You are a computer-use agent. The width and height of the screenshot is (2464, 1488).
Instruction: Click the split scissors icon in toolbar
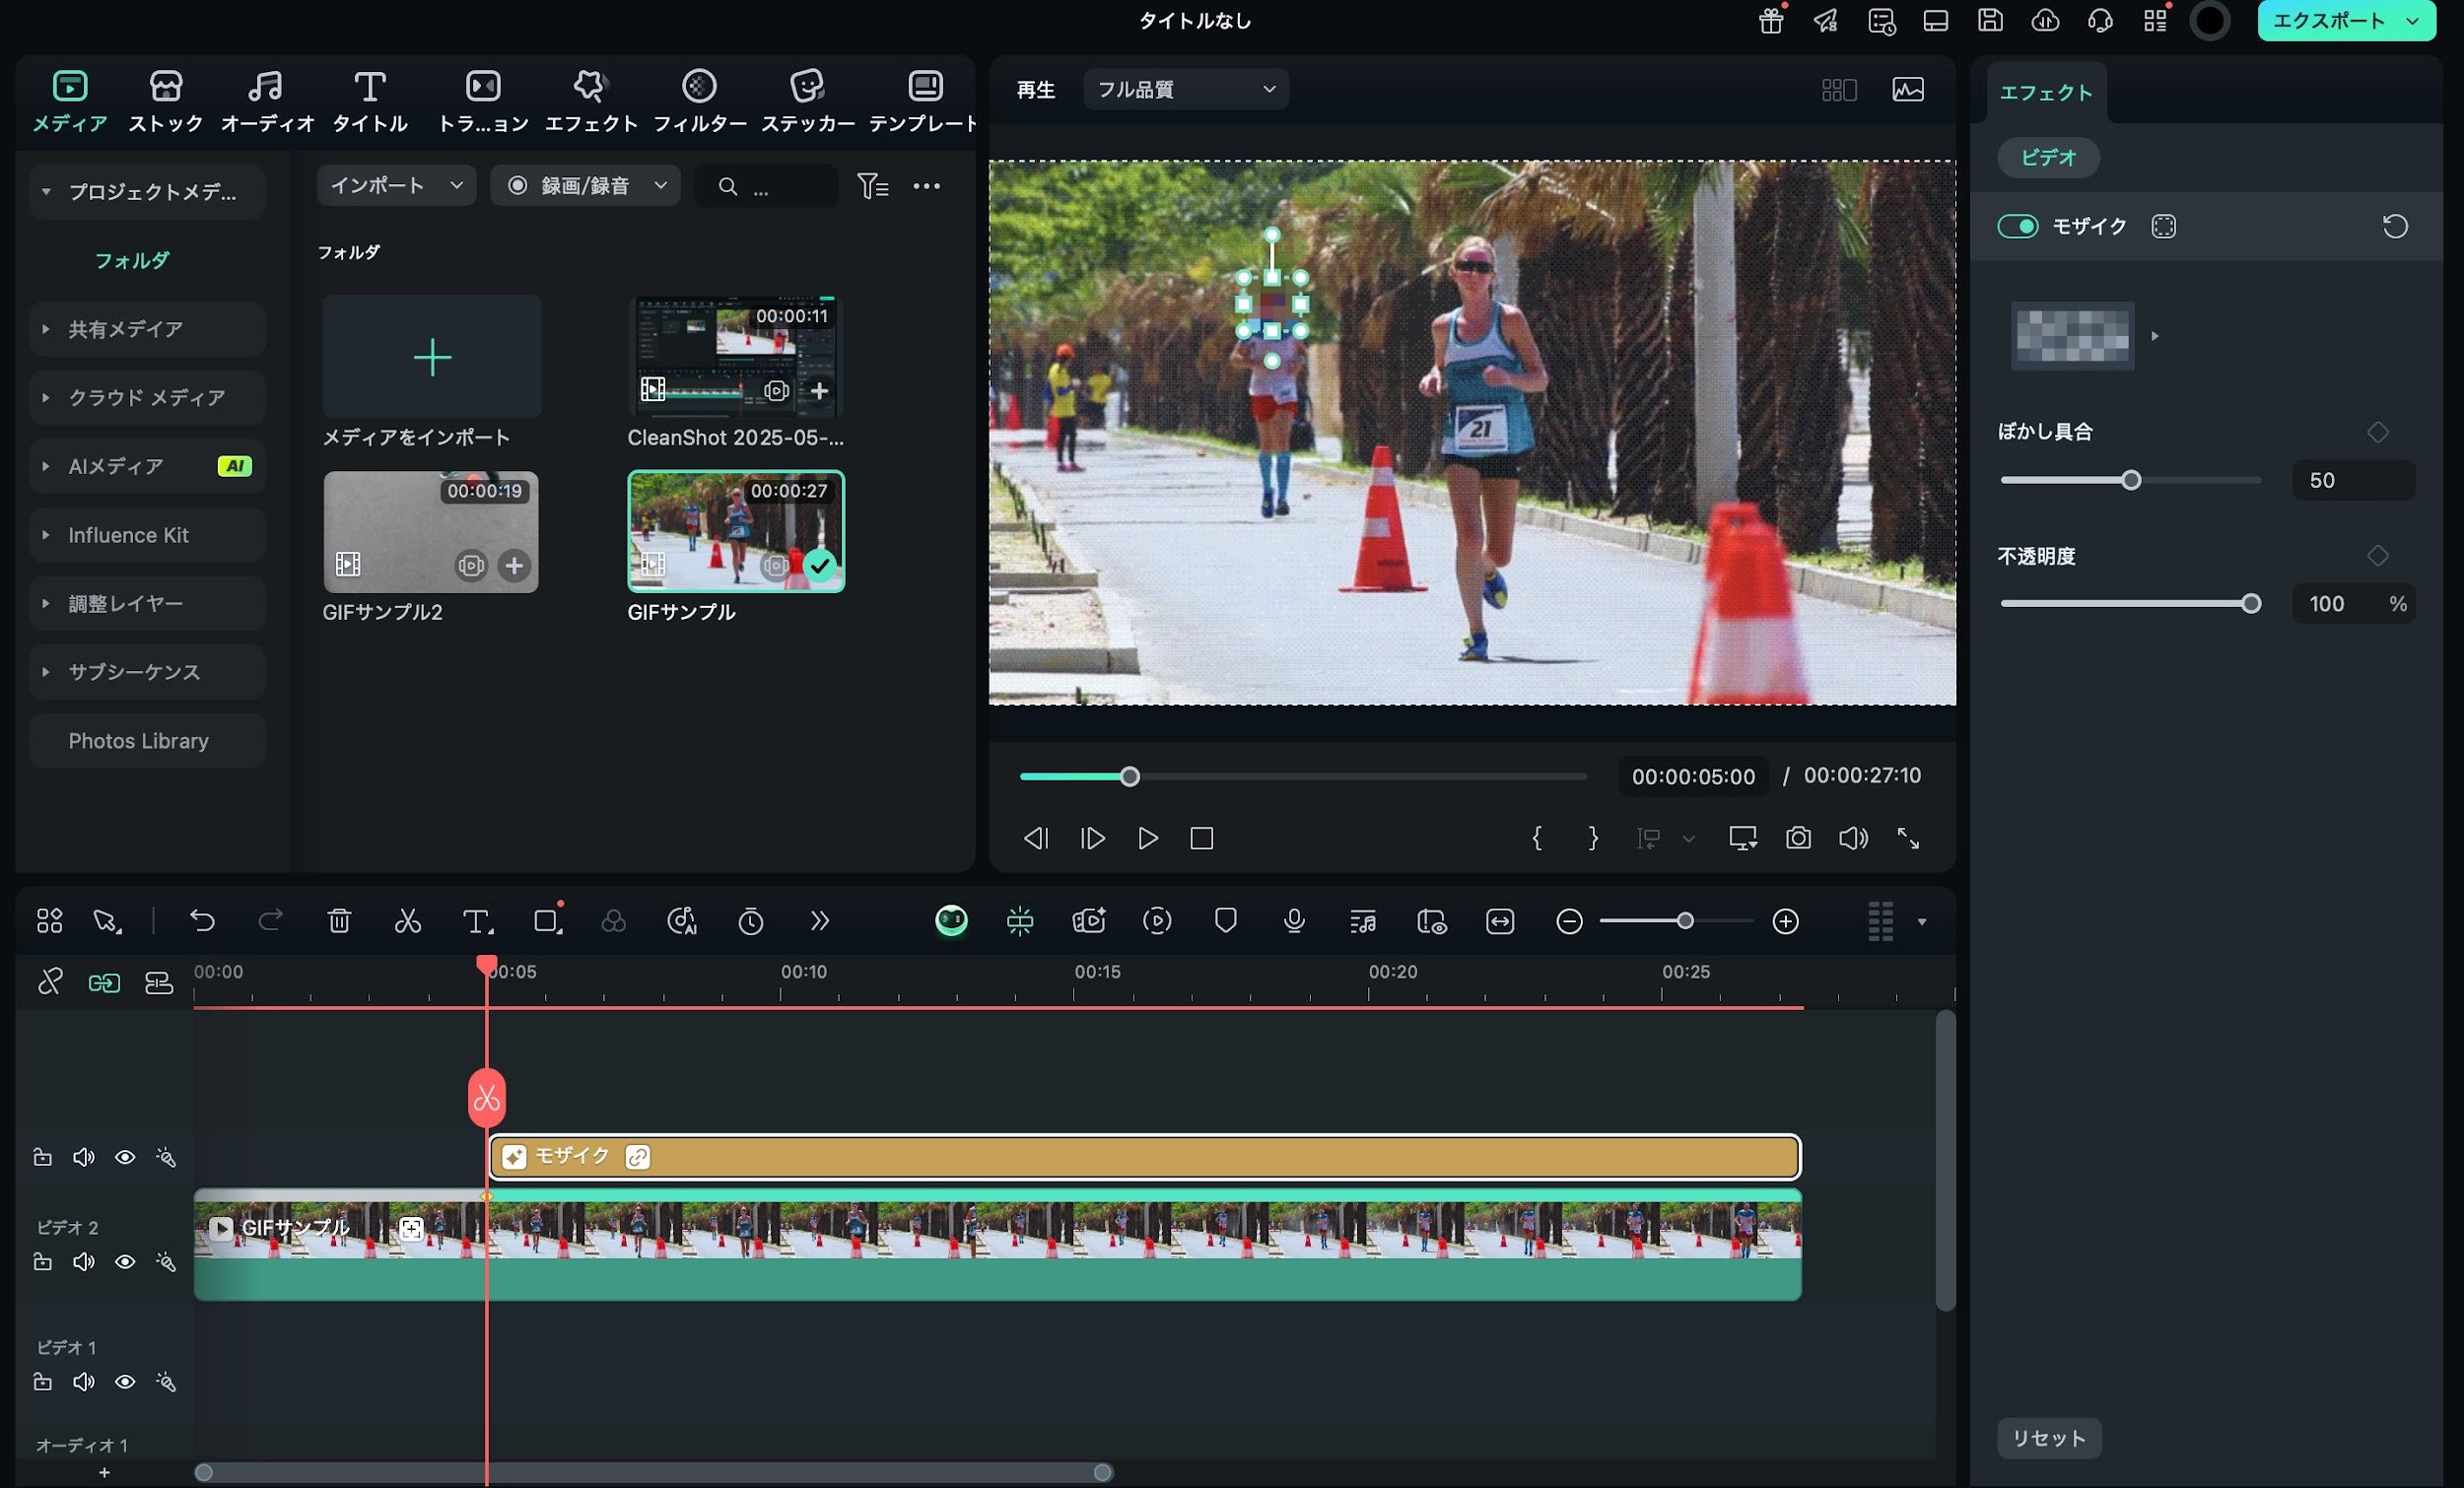click(x=407, y=920)
